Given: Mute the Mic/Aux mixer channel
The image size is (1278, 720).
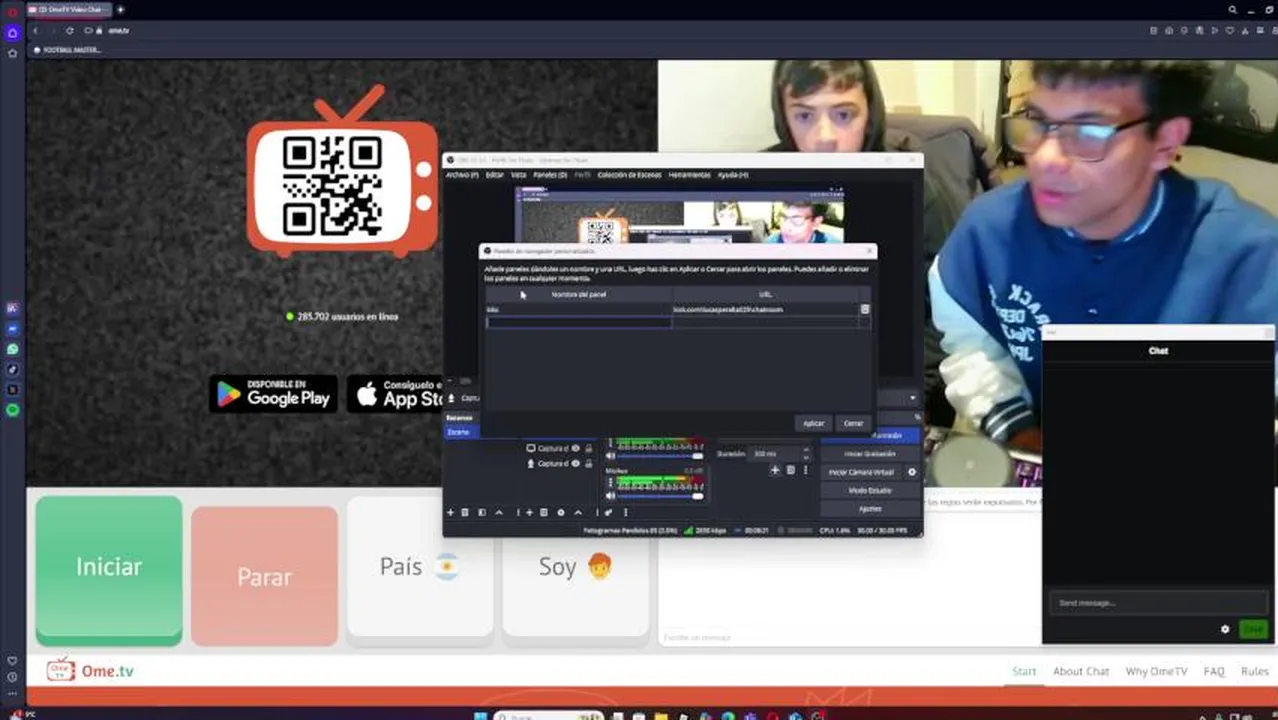Looking at the screenshot, I should (x=610, y=496).
